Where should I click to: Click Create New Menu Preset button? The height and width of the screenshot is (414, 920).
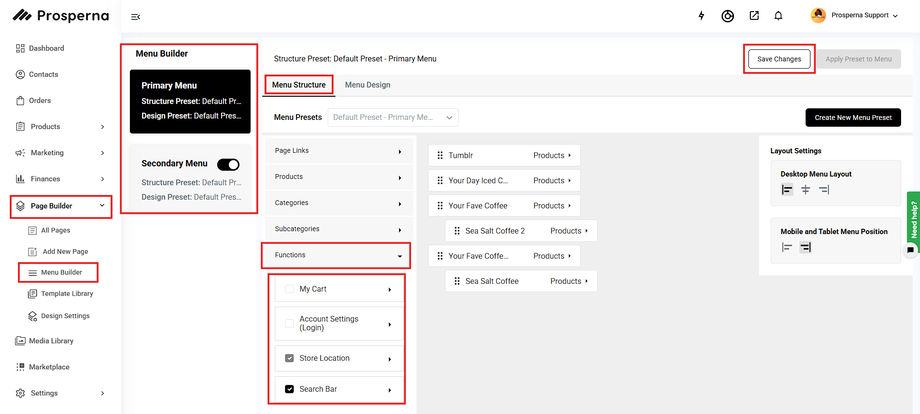pos(852,117)
